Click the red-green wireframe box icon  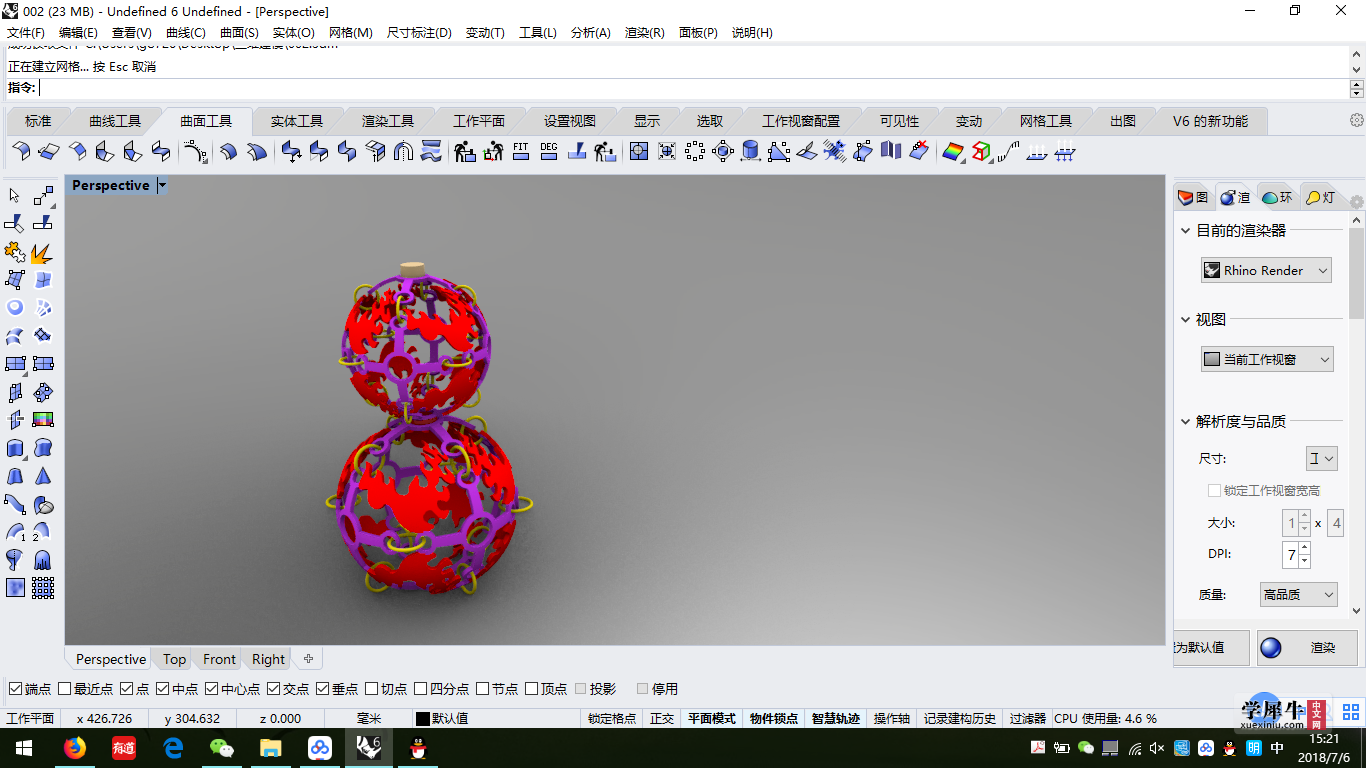coord(981,151)
